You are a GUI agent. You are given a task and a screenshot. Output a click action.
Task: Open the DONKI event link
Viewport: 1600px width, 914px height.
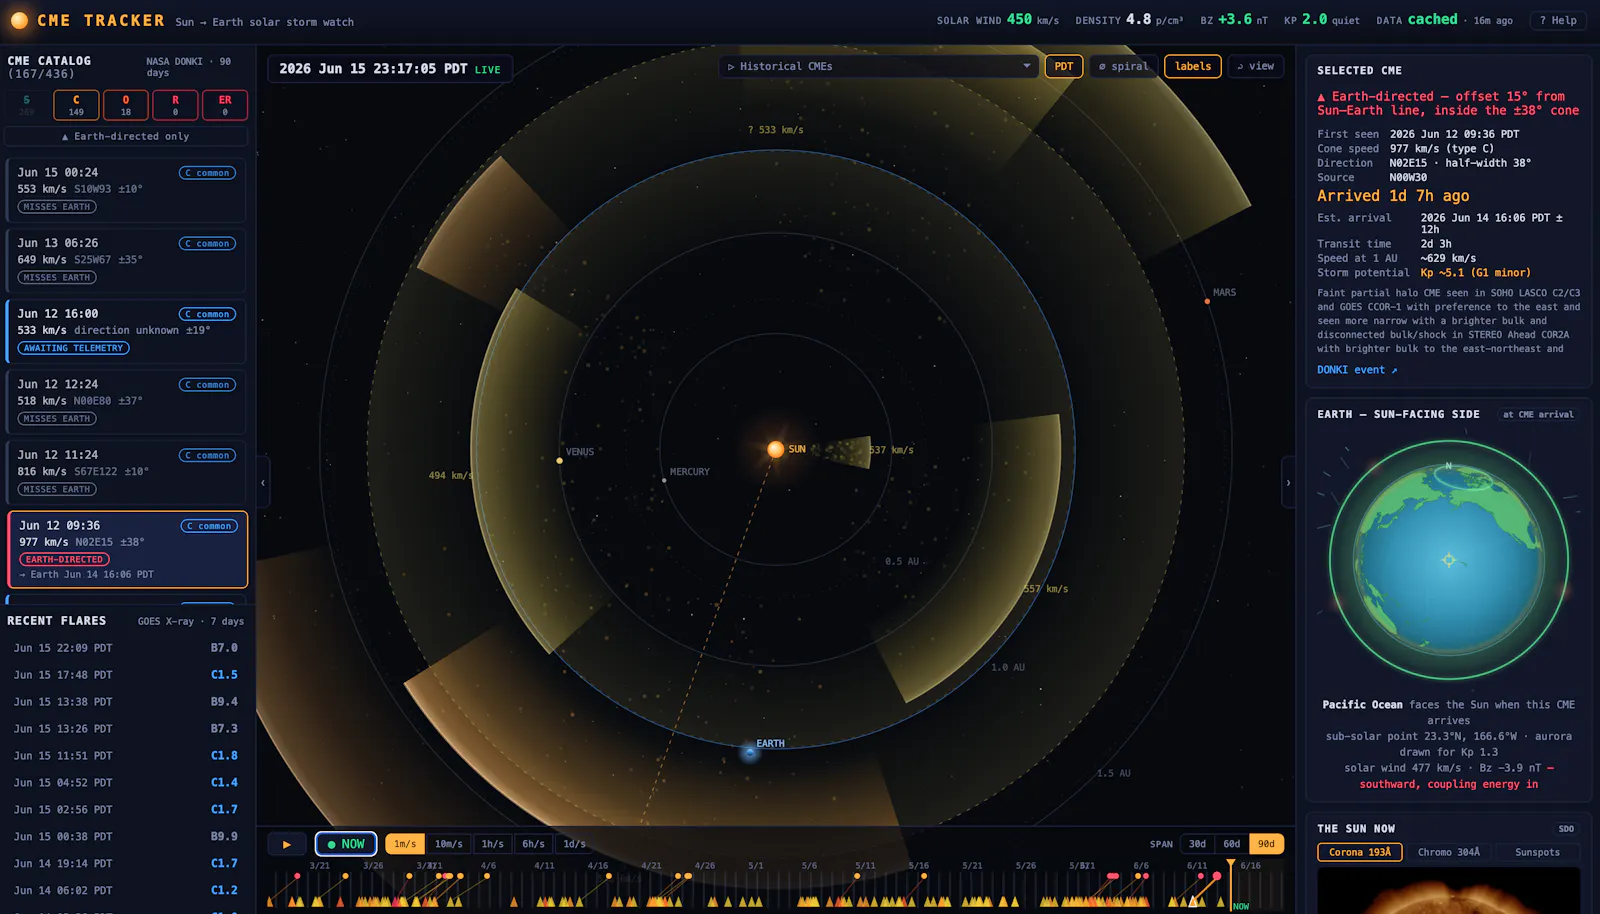coord(1357,370)
